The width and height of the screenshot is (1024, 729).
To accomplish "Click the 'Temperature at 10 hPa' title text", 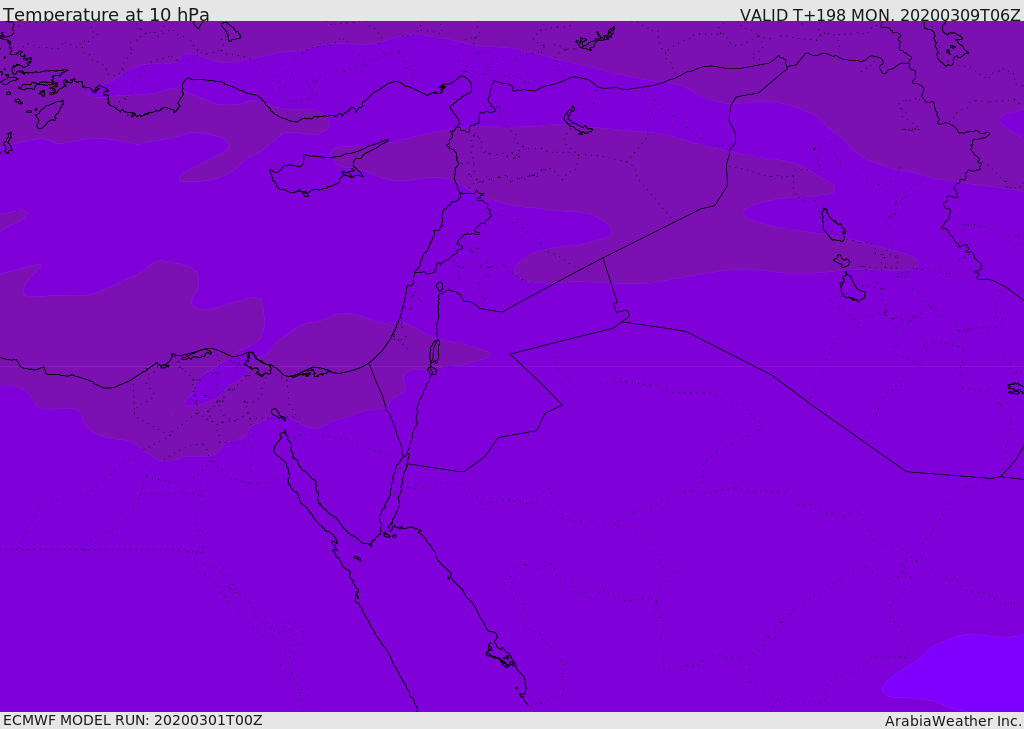I will pyautogui.click(x=106, y=14).
